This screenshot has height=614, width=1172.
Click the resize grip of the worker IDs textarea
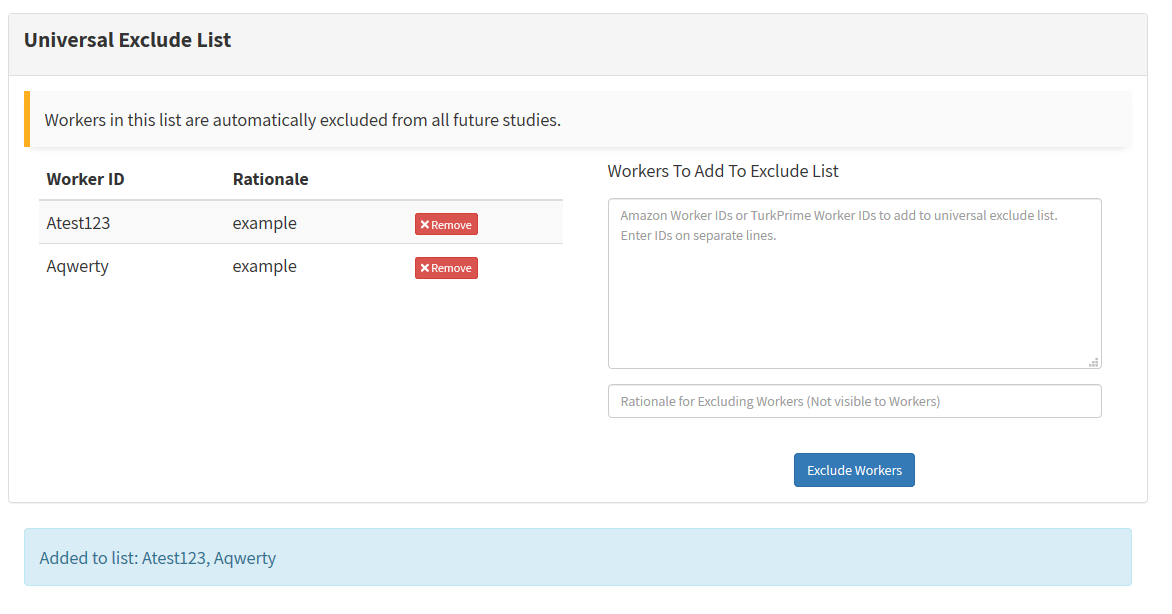point(1094,361)
